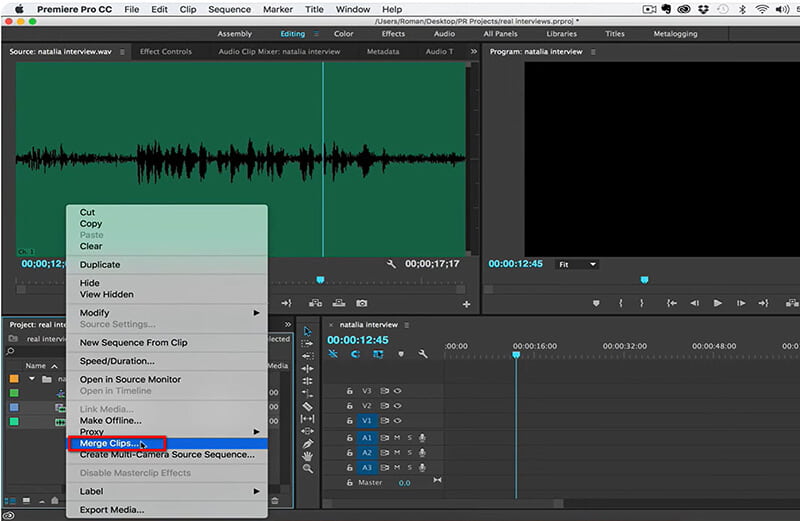Select the Pen tool
This screenshot has width=800, height=521.
[x=307, y=444]
